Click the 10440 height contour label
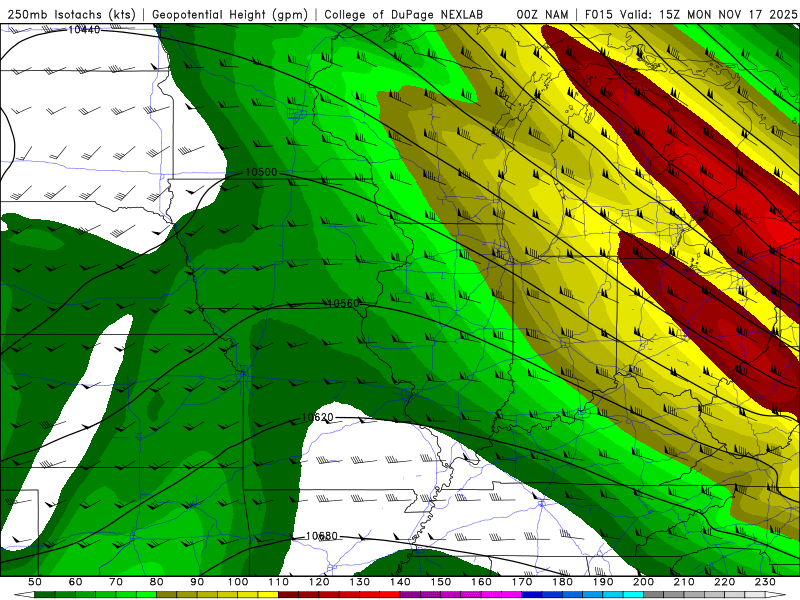Viewport: 800px width, 600px height. (x=84, y=30)
